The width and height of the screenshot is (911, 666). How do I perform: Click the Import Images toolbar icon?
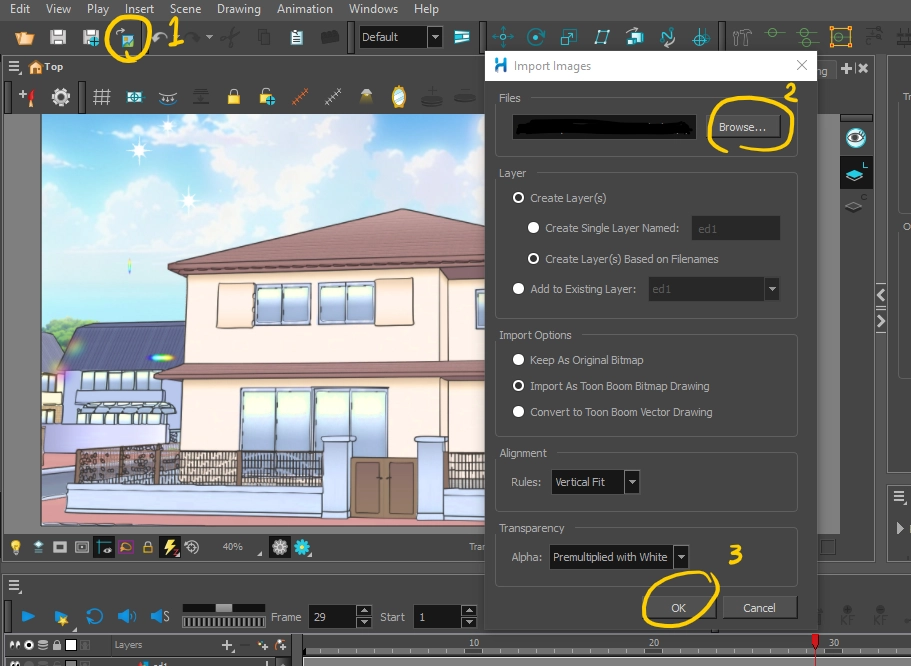[125, 38]
